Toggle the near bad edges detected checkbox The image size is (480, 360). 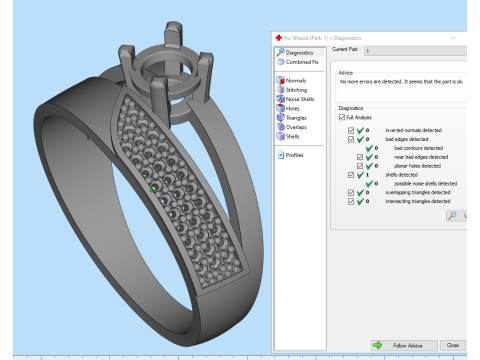click(x=360, y=157)
